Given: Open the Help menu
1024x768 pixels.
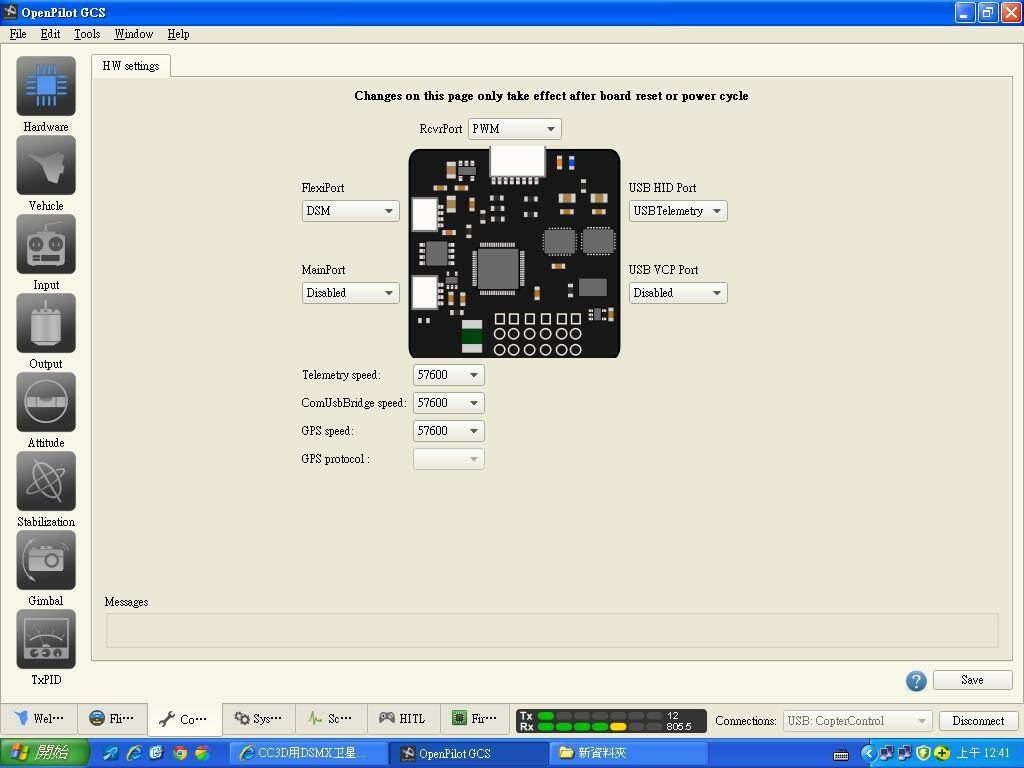Looking at the screenshot, I should click(x=178, y=34).
